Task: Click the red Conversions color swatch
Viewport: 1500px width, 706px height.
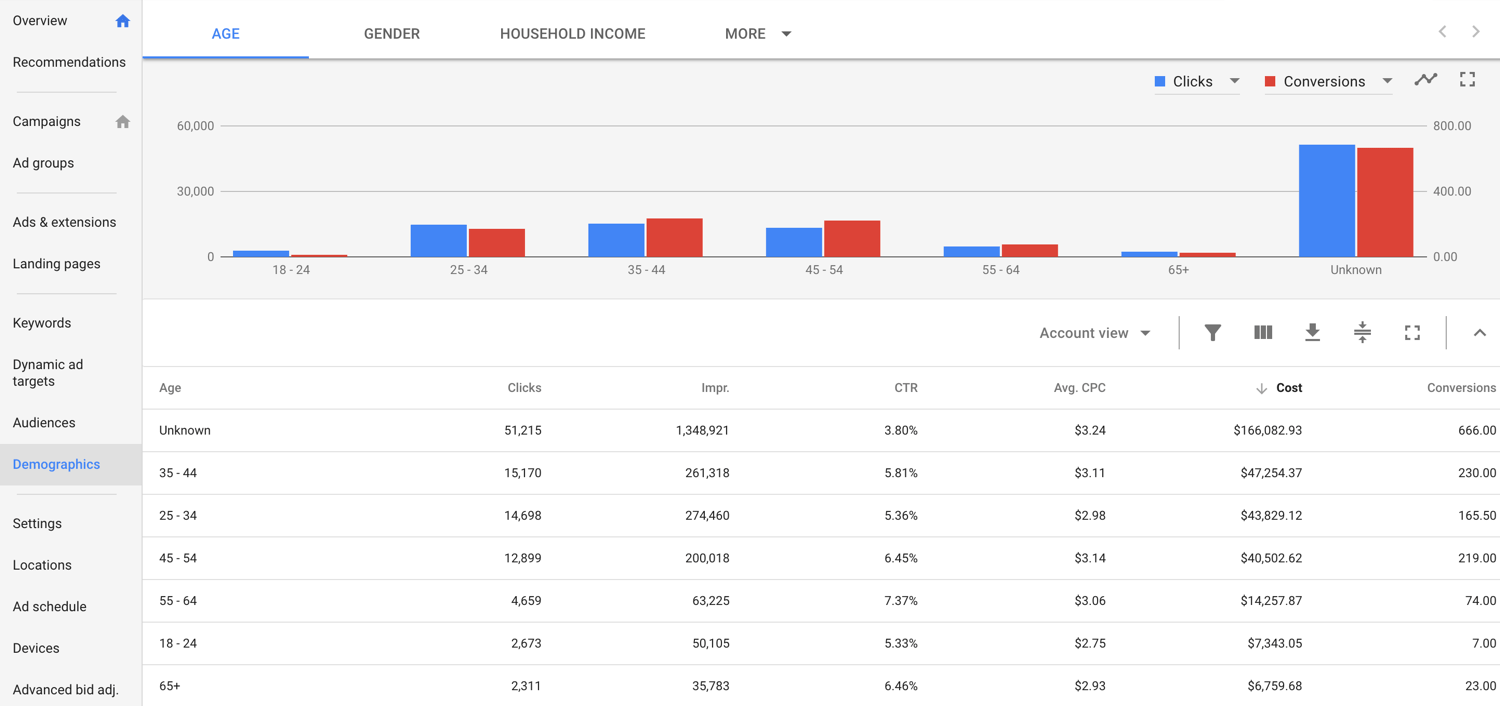Action: coord(1270,82)
